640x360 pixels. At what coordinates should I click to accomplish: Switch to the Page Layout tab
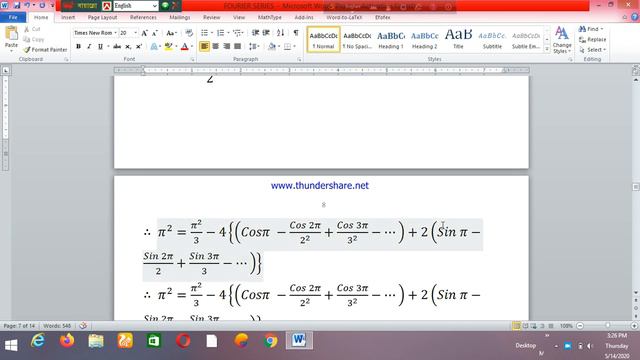(102, 17)
